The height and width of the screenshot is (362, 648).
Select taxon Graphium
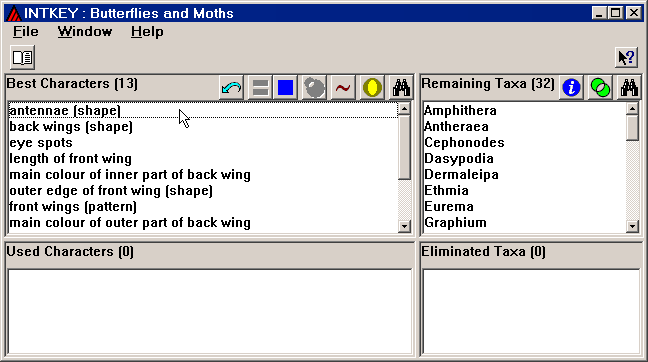[524, 223]
